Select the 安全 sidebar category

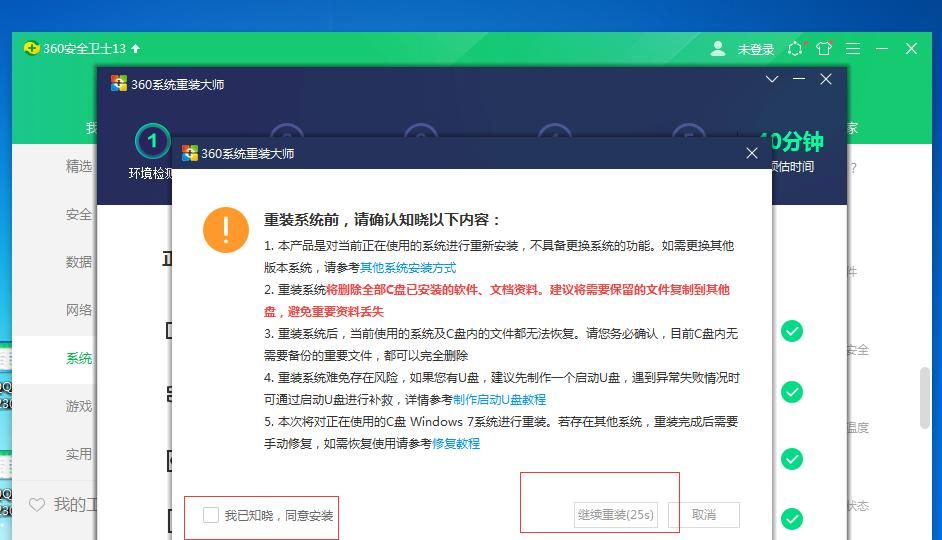click(79, 214)
